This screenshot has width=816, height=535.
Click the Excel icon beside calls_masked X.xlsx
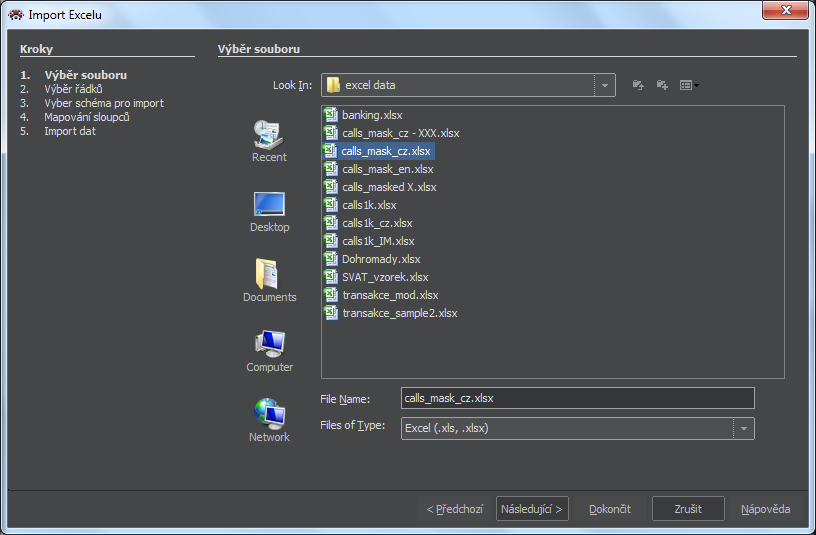click(330, 187)
